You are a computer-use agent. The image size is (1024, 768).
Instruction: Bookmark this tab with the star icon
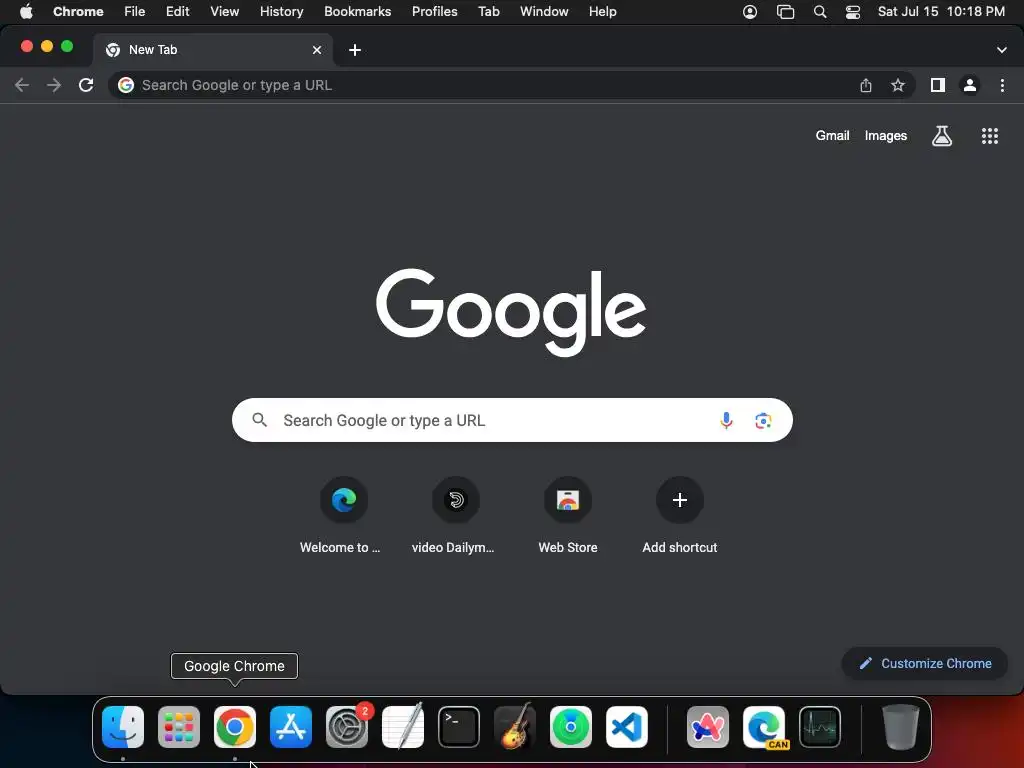click(x=898, y=85)
